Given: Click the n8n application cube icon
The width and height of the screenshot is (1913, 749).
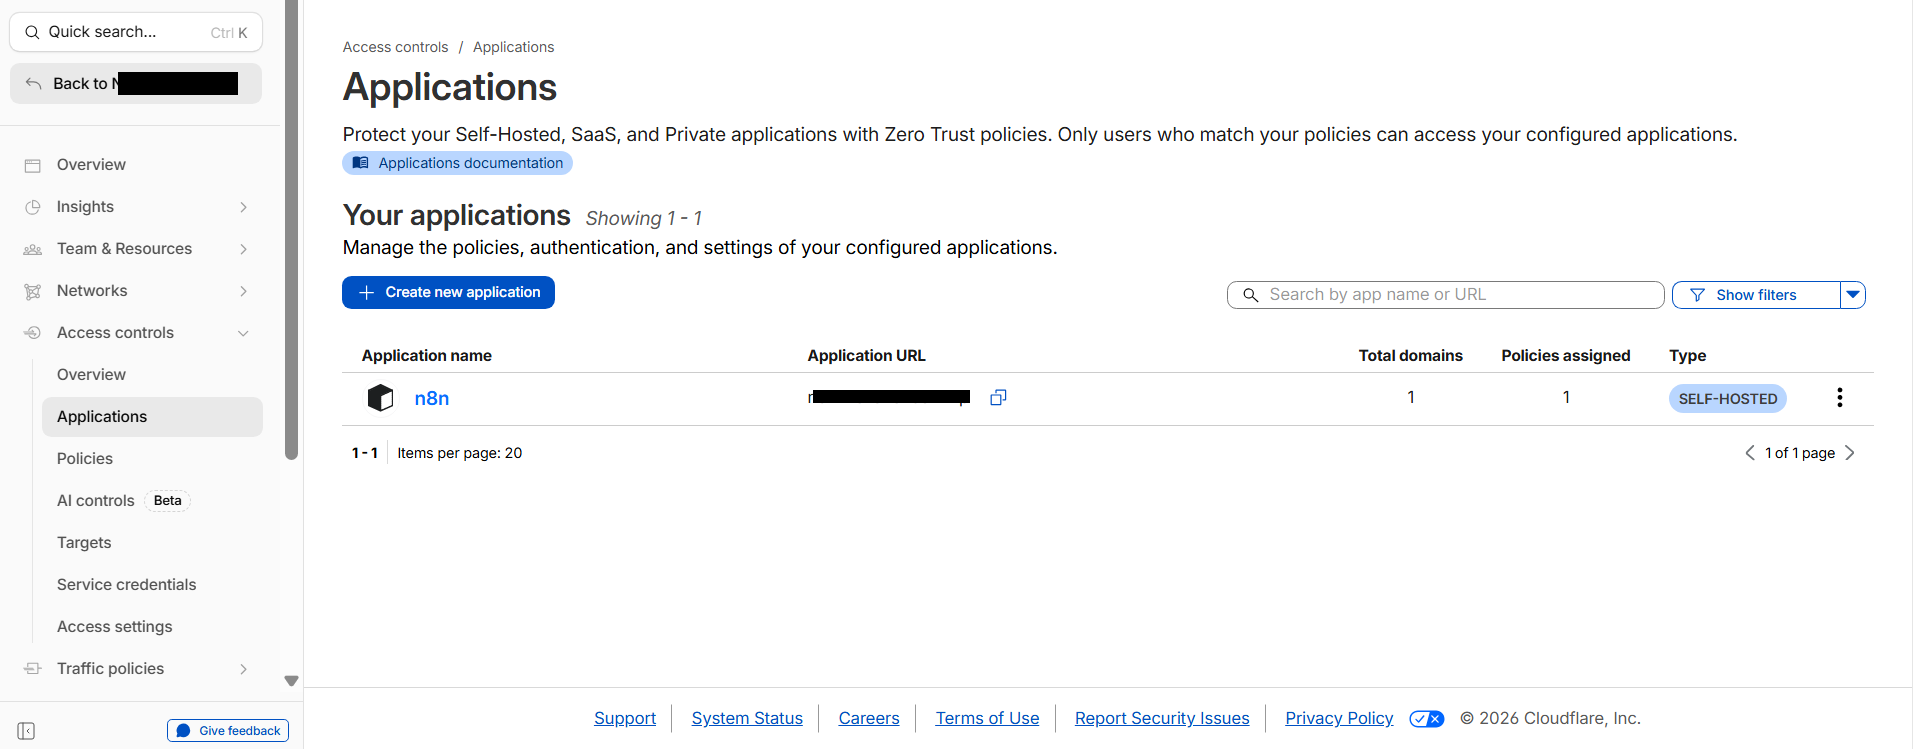Looking at the screenshot, I should coord(380,398).
